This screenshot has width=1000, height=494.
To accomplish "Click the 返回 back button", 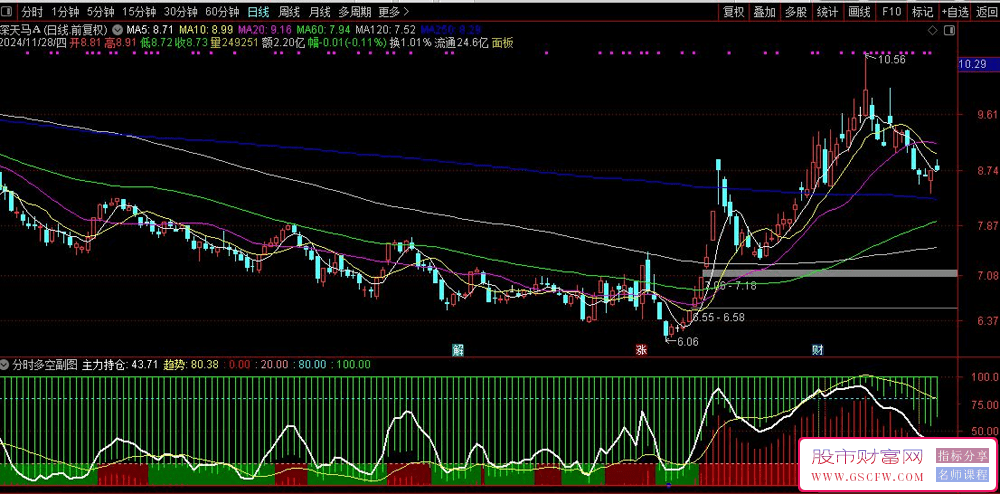I will click(986, 11).
